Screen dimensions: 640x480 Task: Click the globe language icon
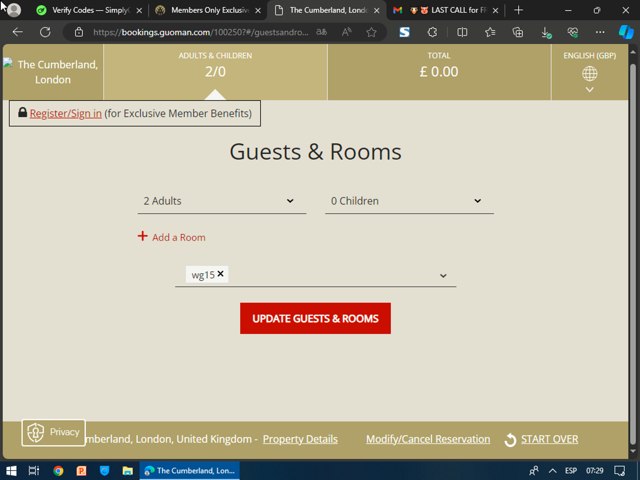[x=589, y=73]
